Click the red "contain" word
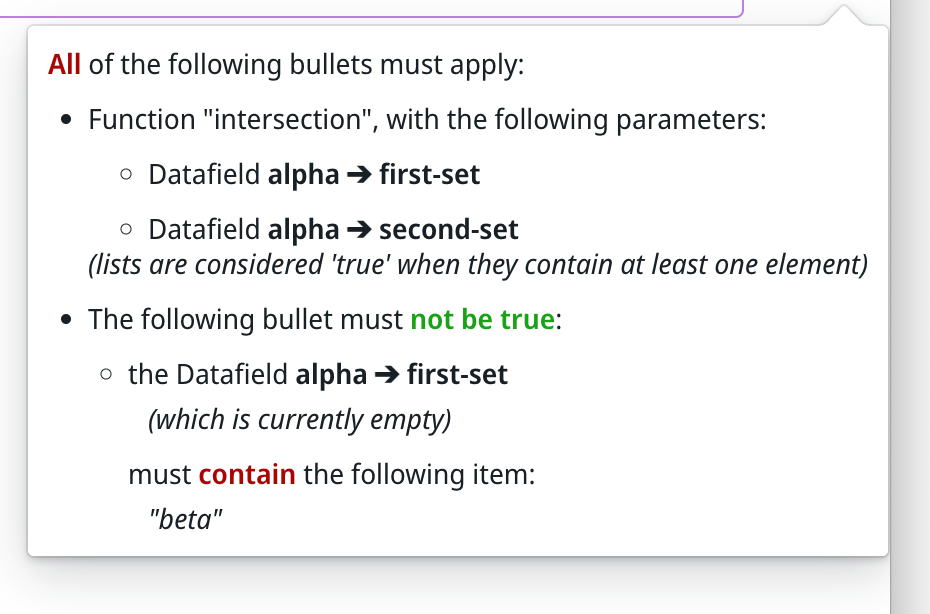Image resolution: width=930 pixels, height=614 pixels. (247, 473)
